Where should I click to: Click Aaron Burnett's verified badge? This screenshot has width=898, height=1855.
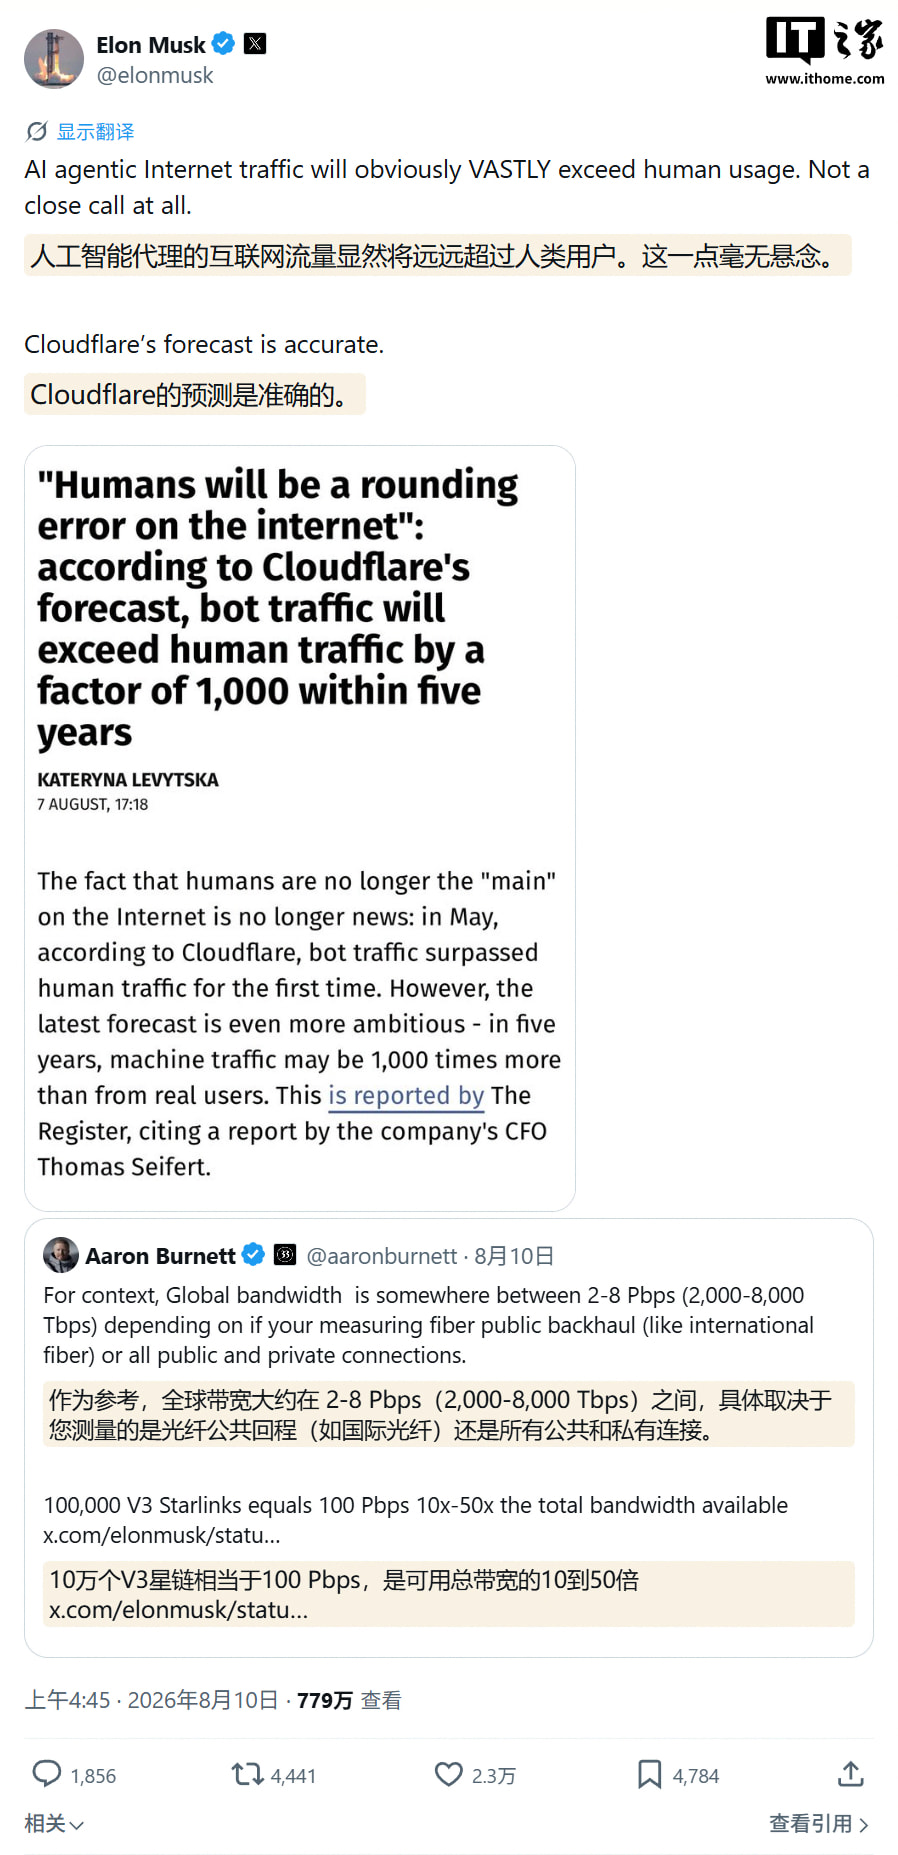point(254,1255)
